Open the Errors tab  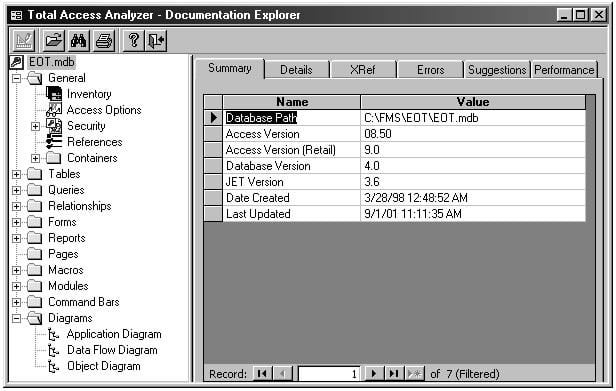[x=431, y=70]
